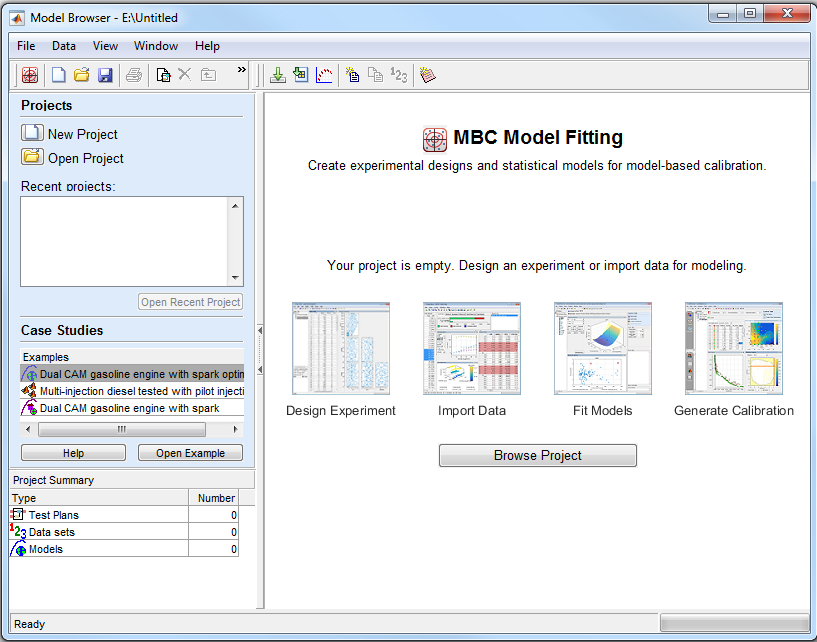
Task: Click the New Project link text
Action: (x=83, y=134)
